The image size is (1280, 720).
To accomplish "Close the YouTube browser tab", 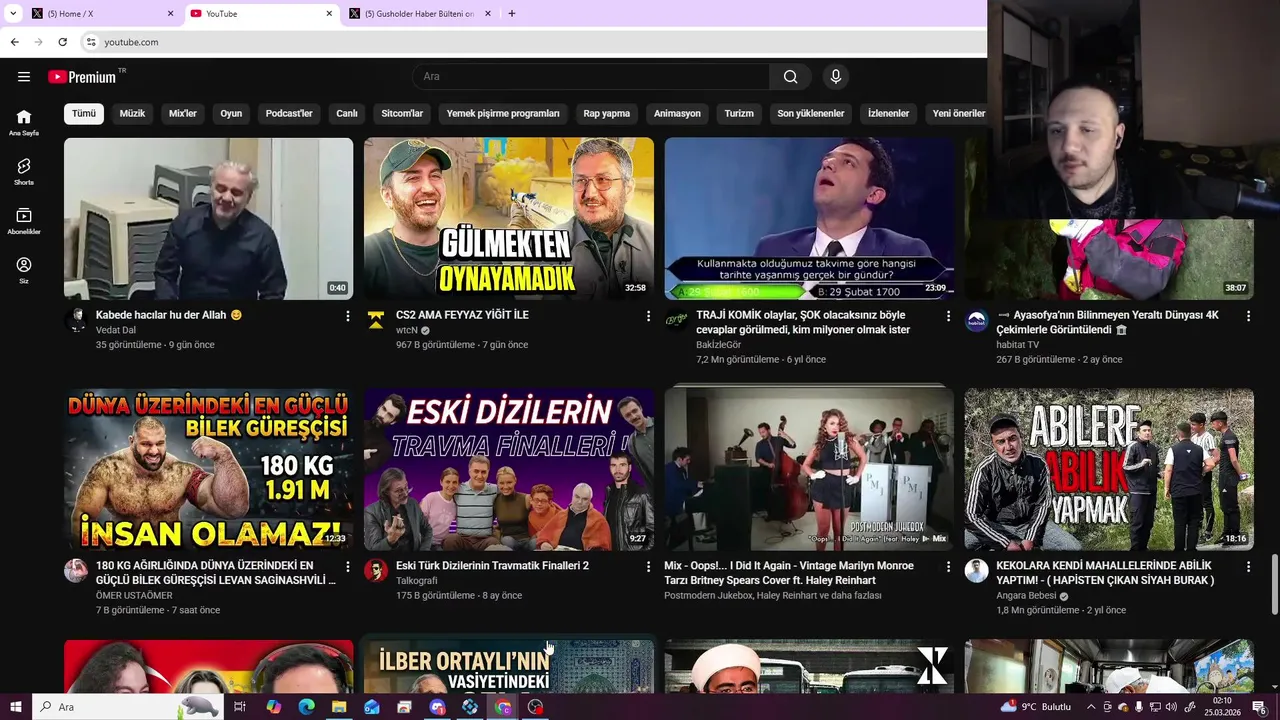I will [329, 14].
